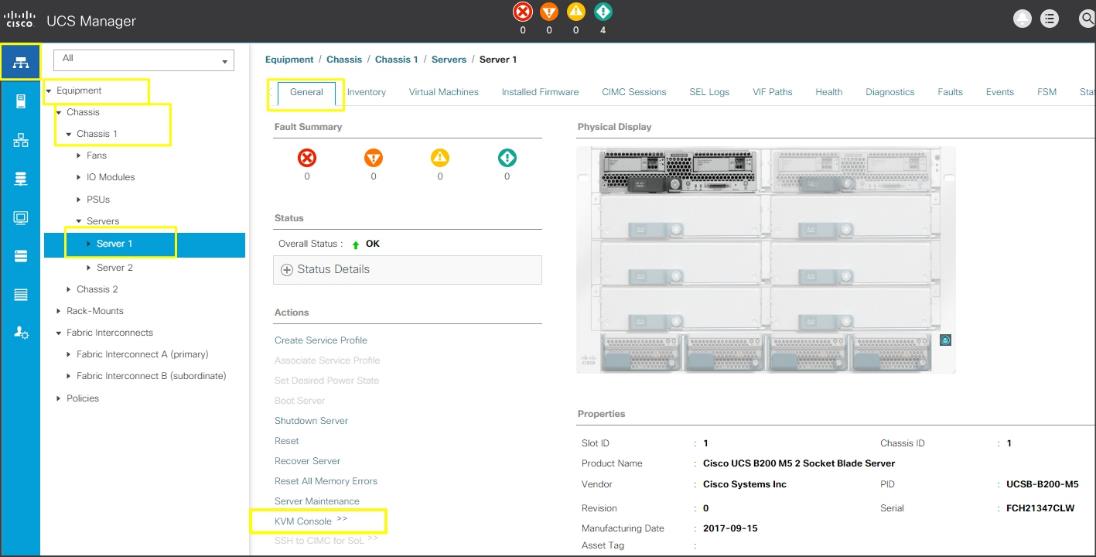Expand the Policies tree node

[x=59, y=398]
